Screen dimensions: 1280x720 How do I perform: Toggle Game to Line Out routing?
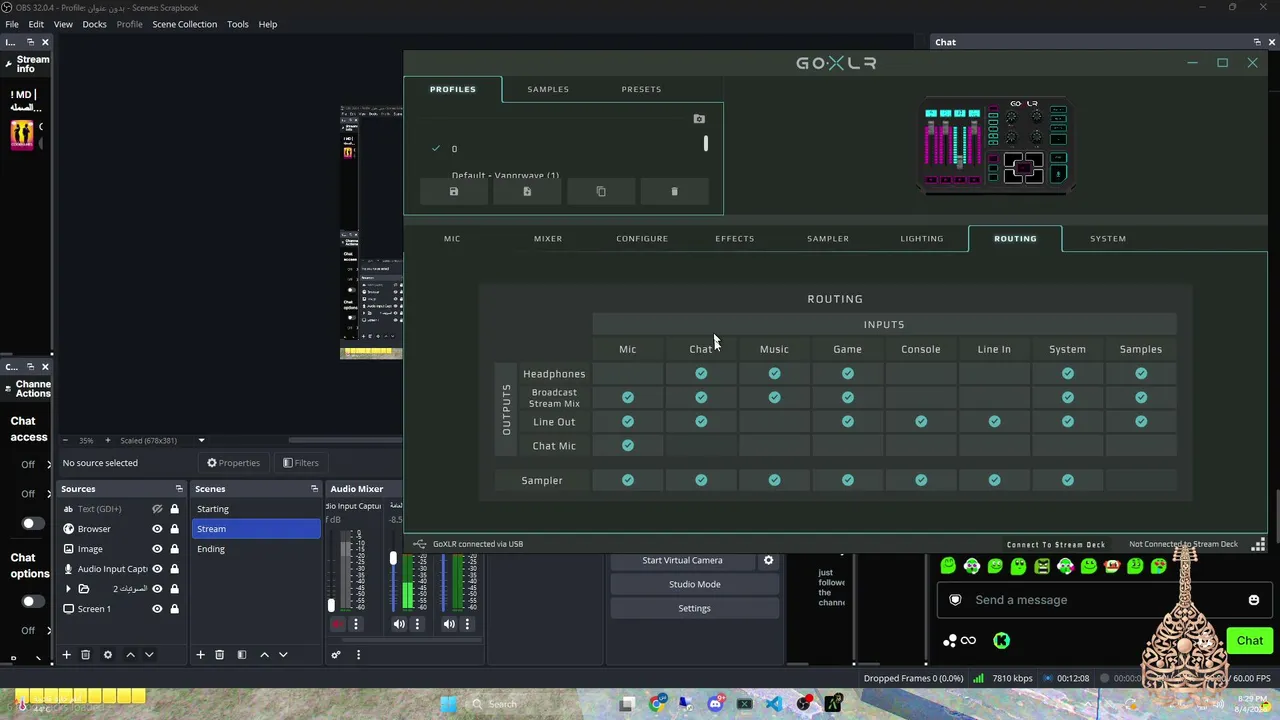pyautogui.click(x=848, y=422)
